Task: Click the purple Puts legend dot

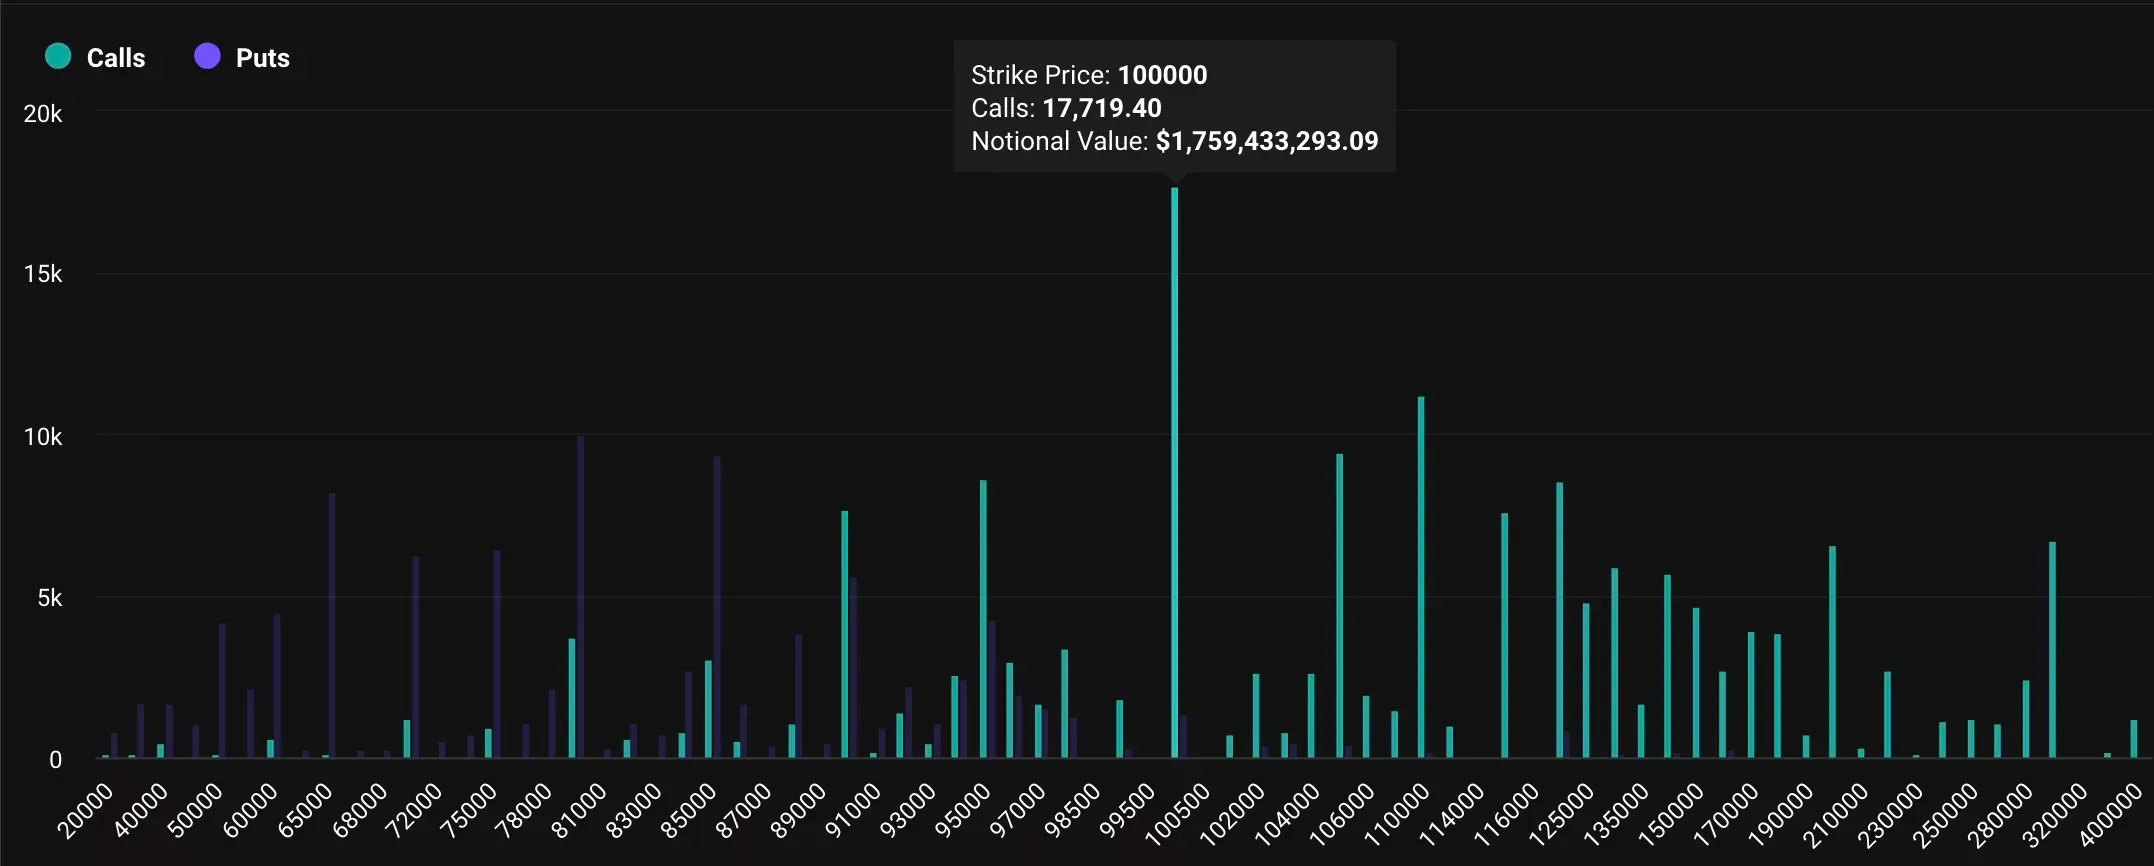Action: tap(207, 56)
